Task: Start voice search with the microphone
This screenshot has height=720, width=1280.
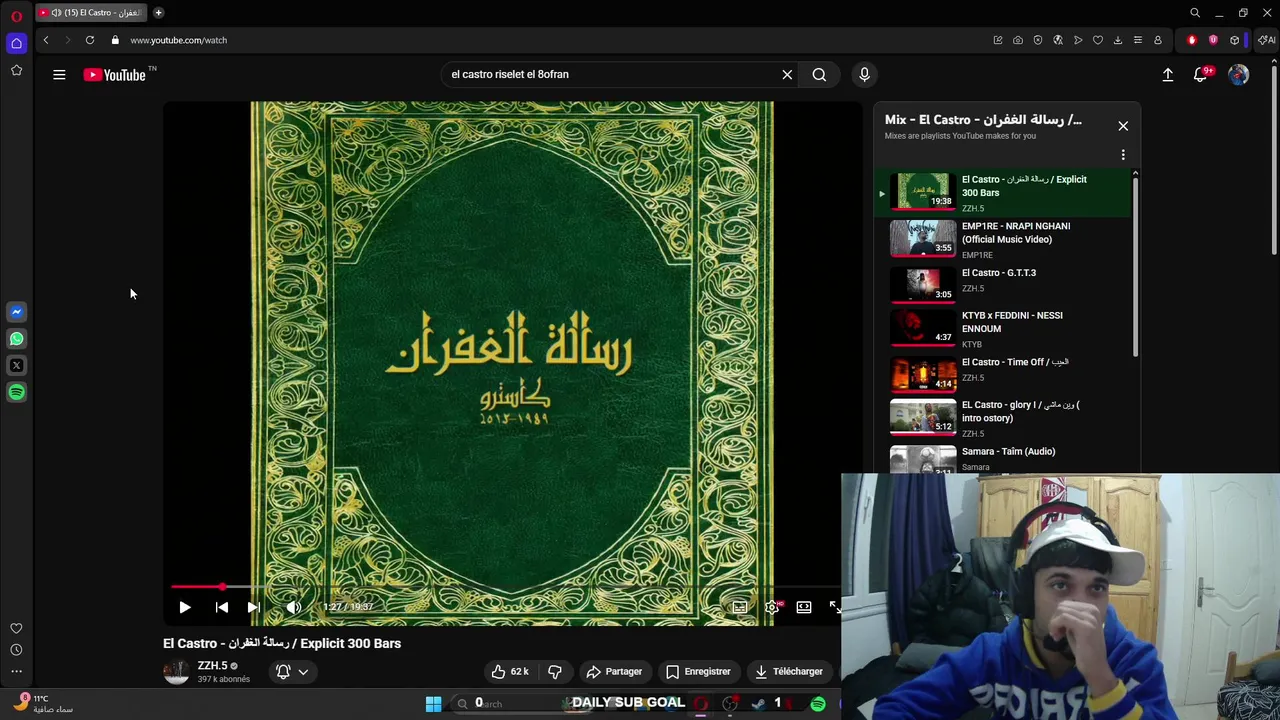Action: pyautogui.click(x=865, y=74)
